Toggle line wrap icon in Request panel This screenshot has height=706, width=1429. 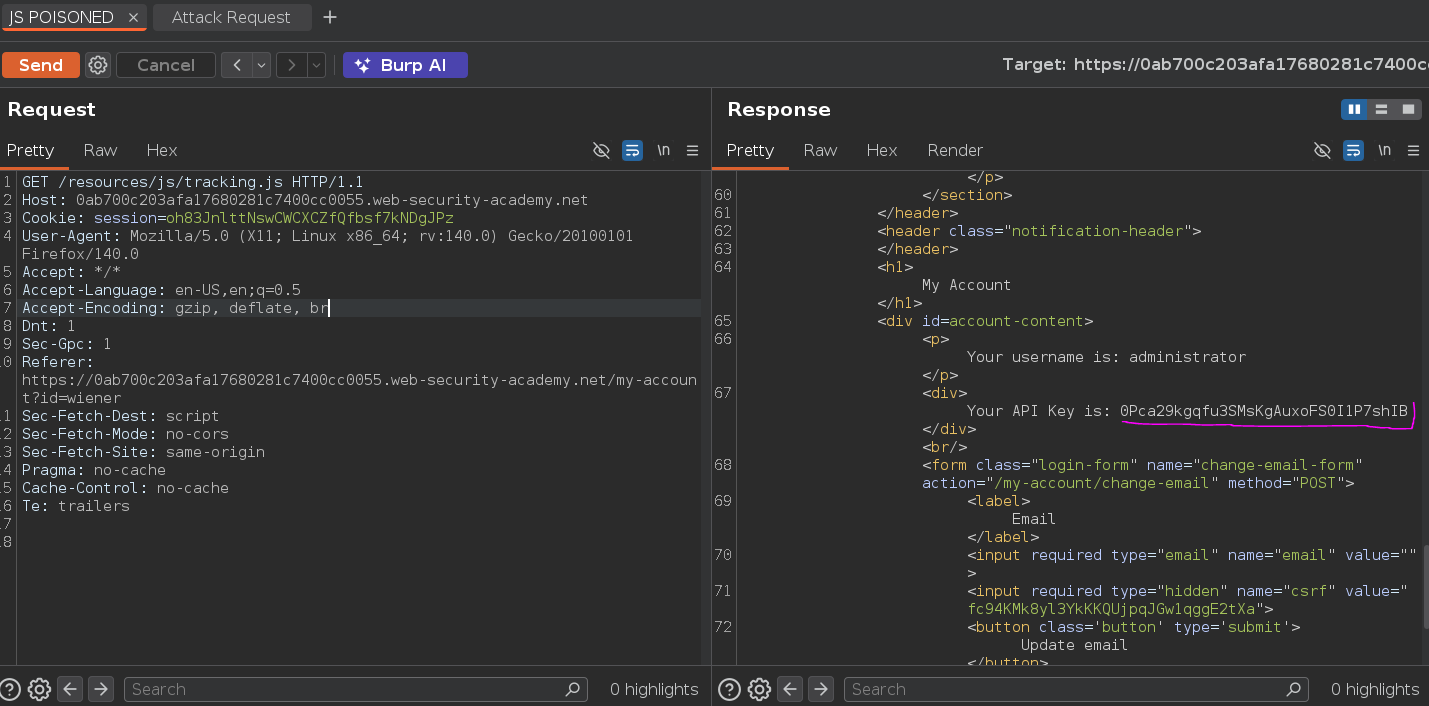(x=632, y=151)
